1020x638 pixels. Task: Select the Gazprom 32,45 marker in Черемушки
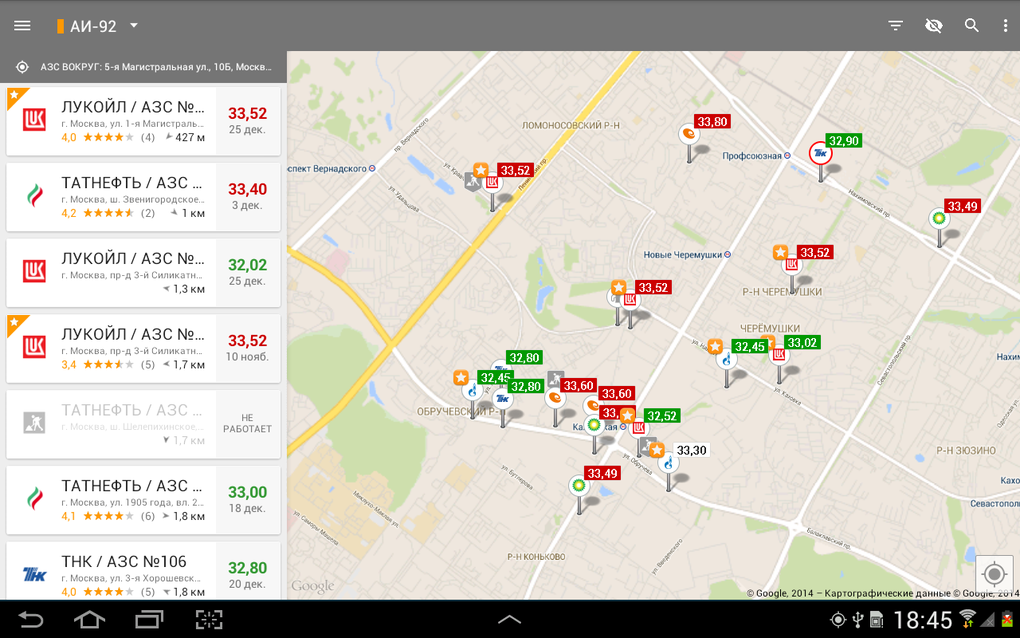point(727,360)
